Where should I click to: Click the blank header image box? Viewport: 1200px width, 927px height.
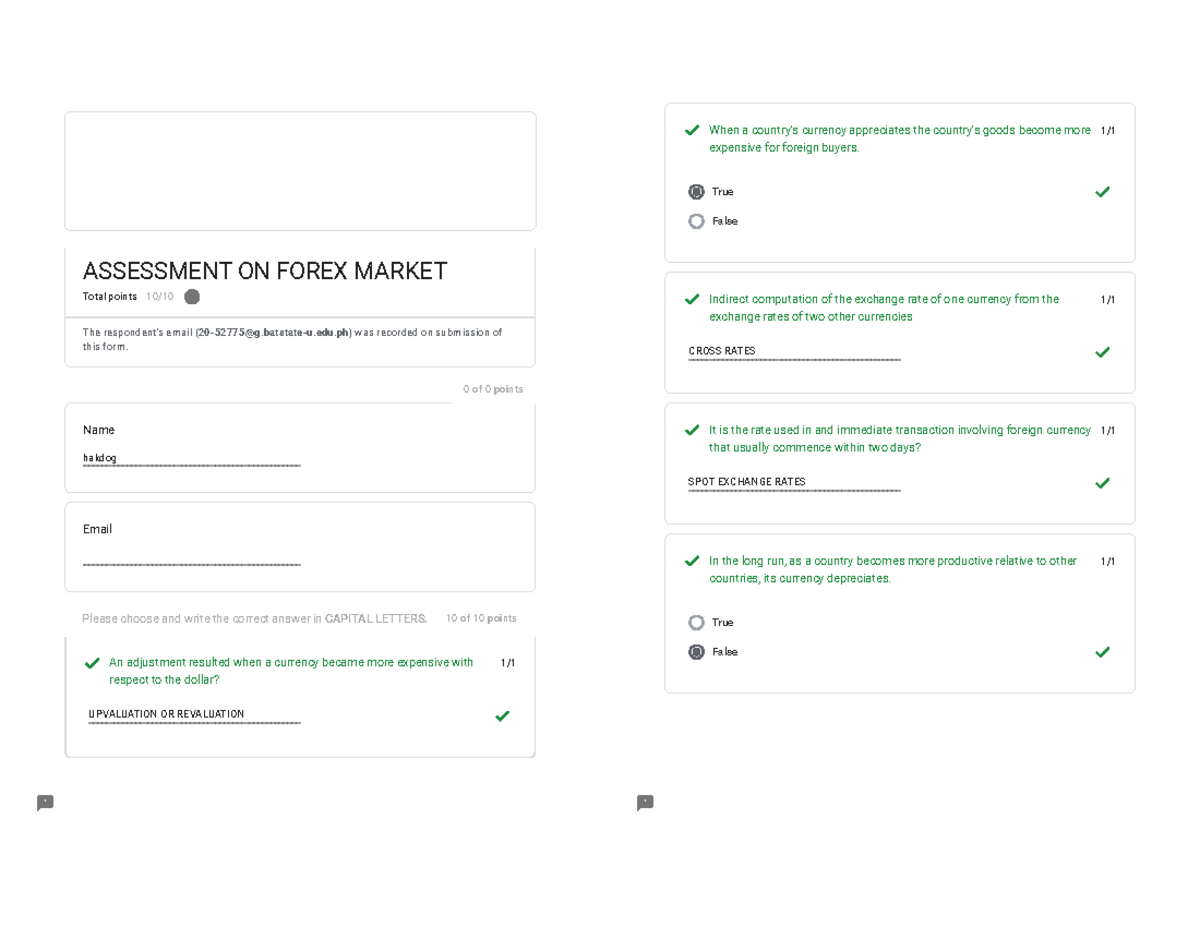[x=300, y=171]
